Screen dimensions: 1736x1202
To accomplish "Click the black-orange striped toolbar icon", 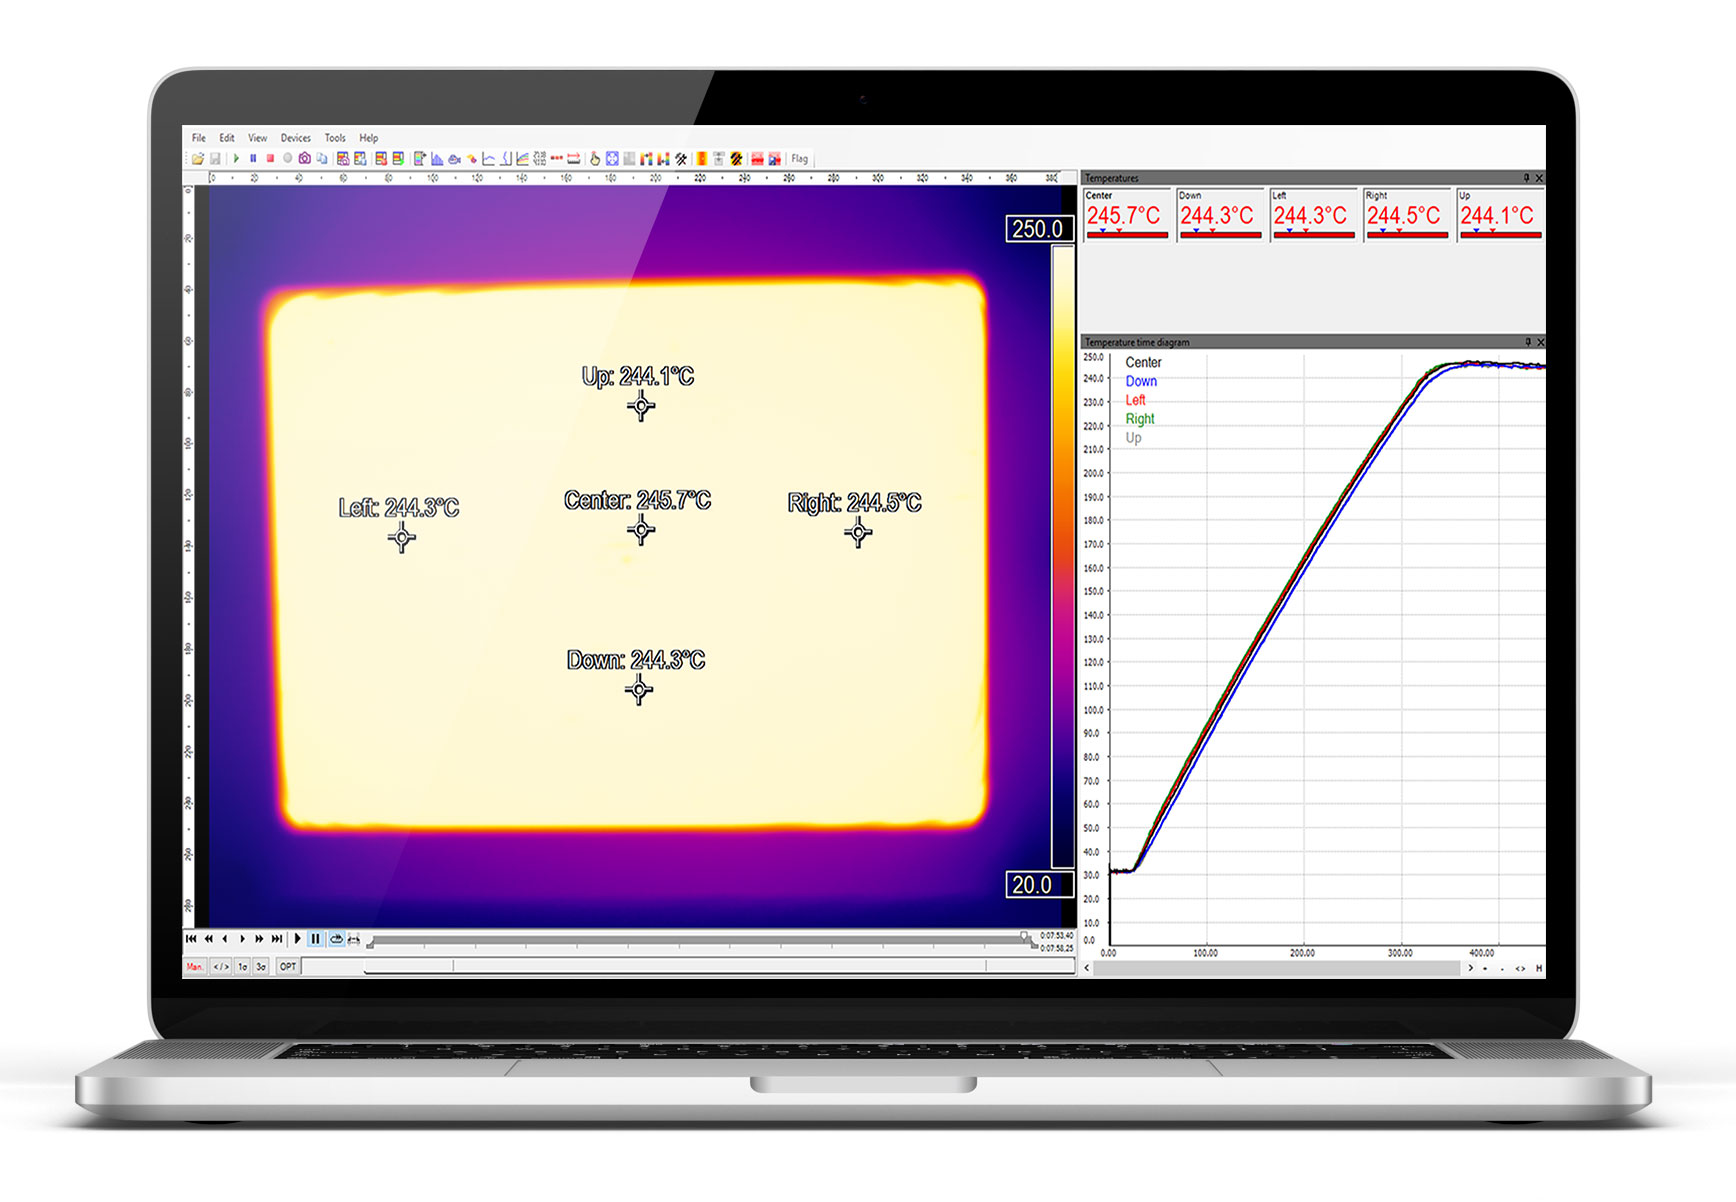I will [x=735, y=158].
